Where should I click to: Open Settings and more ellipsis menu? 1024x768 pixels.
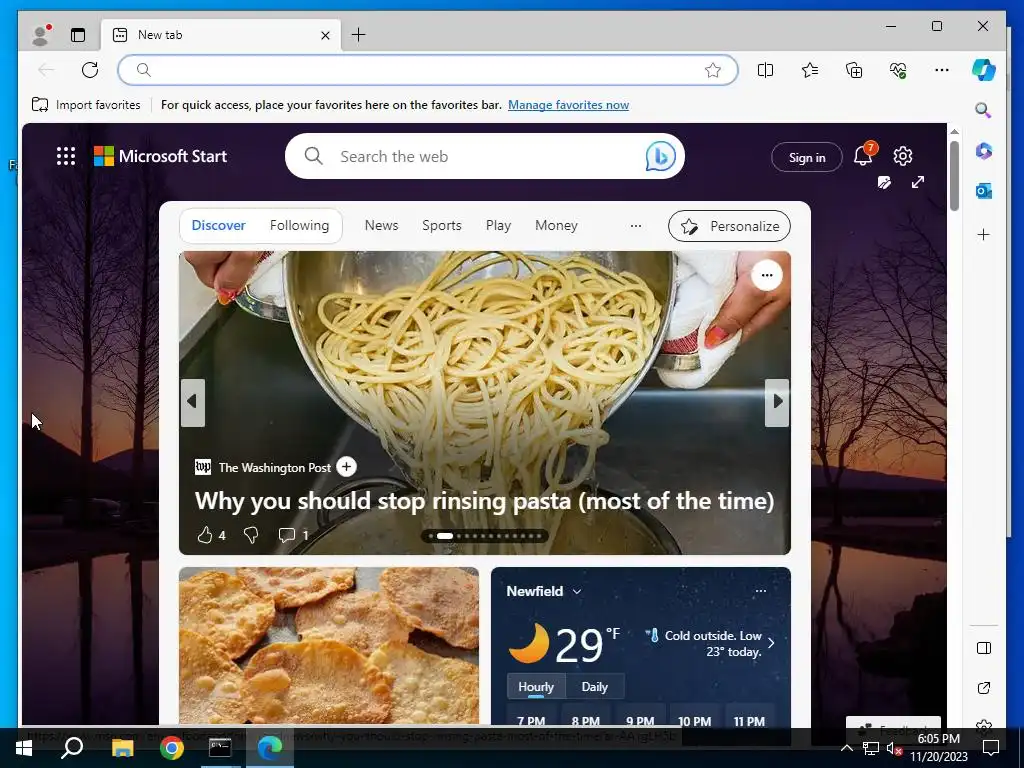(x=942, y=70)
